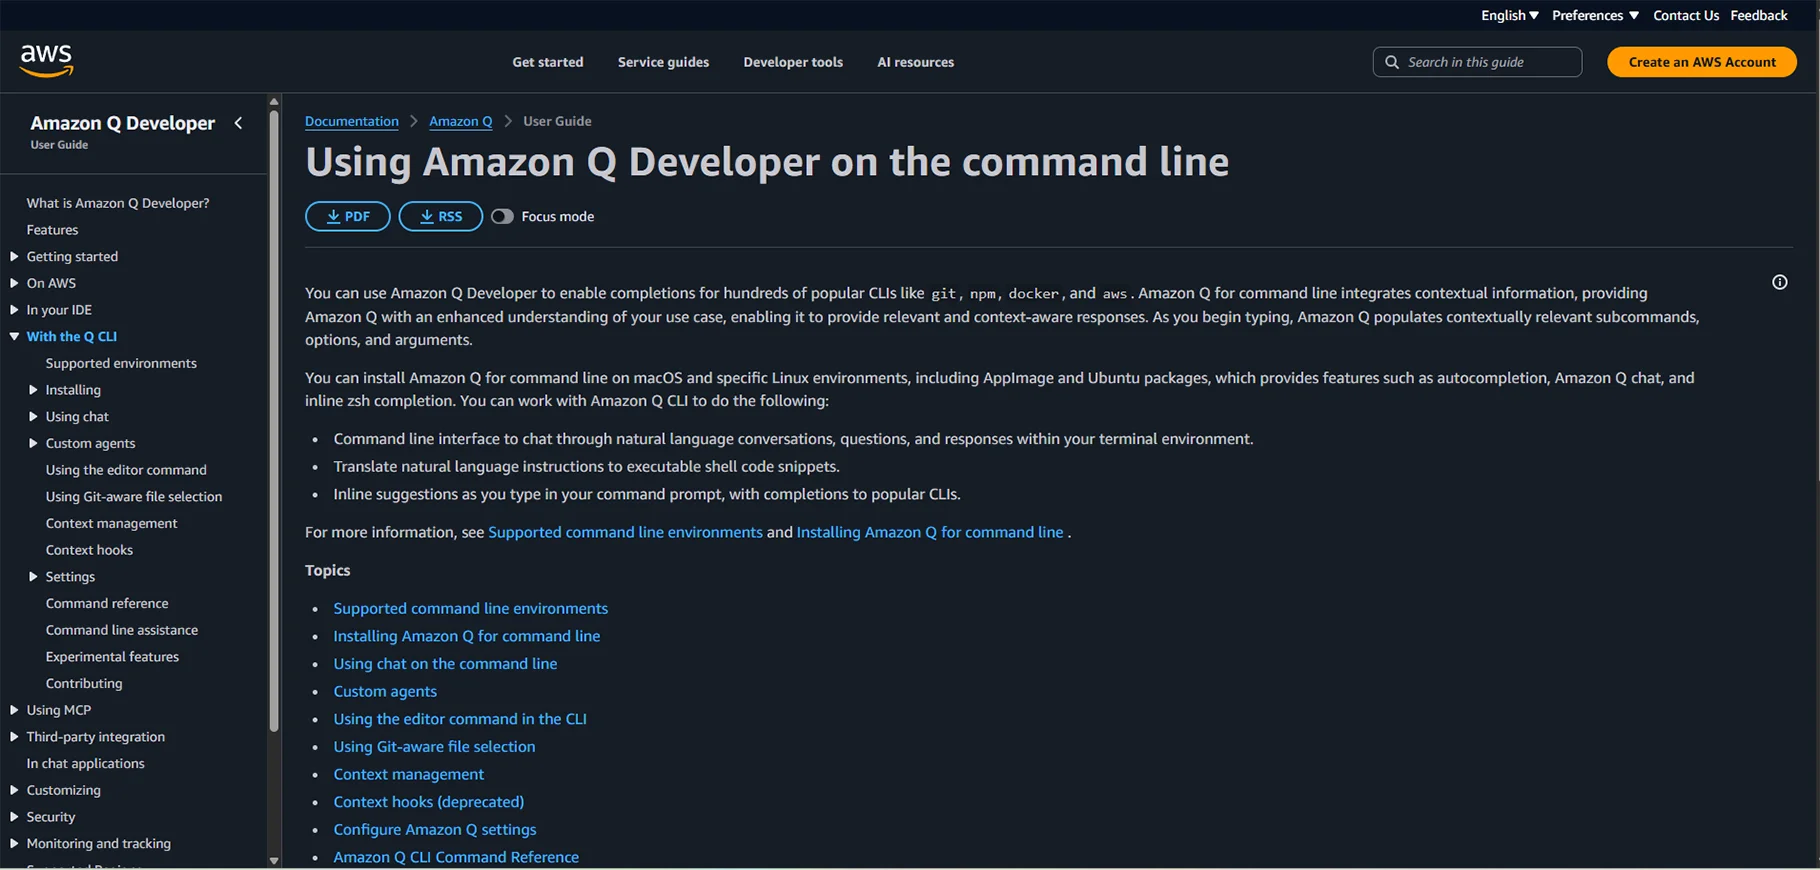Expand the On AWS section arrow

pos(14,283)
